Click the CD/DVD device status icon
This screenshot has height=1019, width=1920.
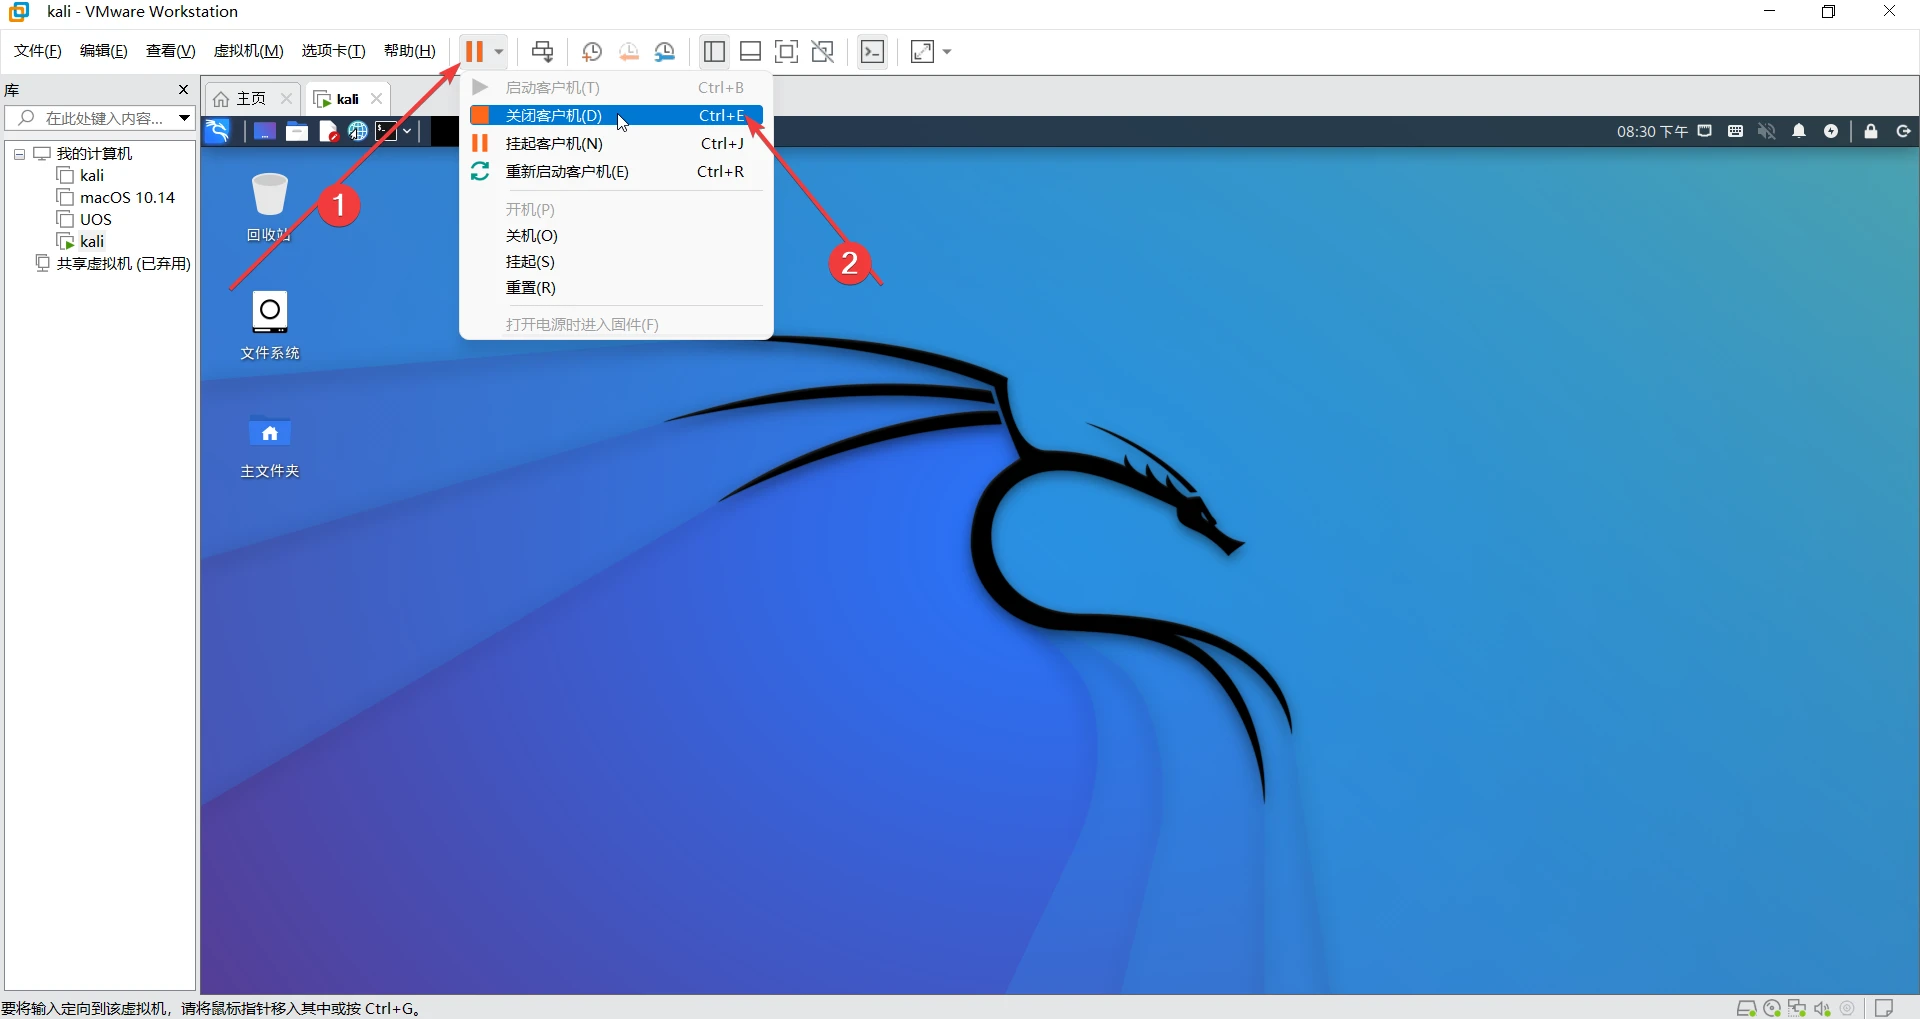[x=1772, y=1008]
